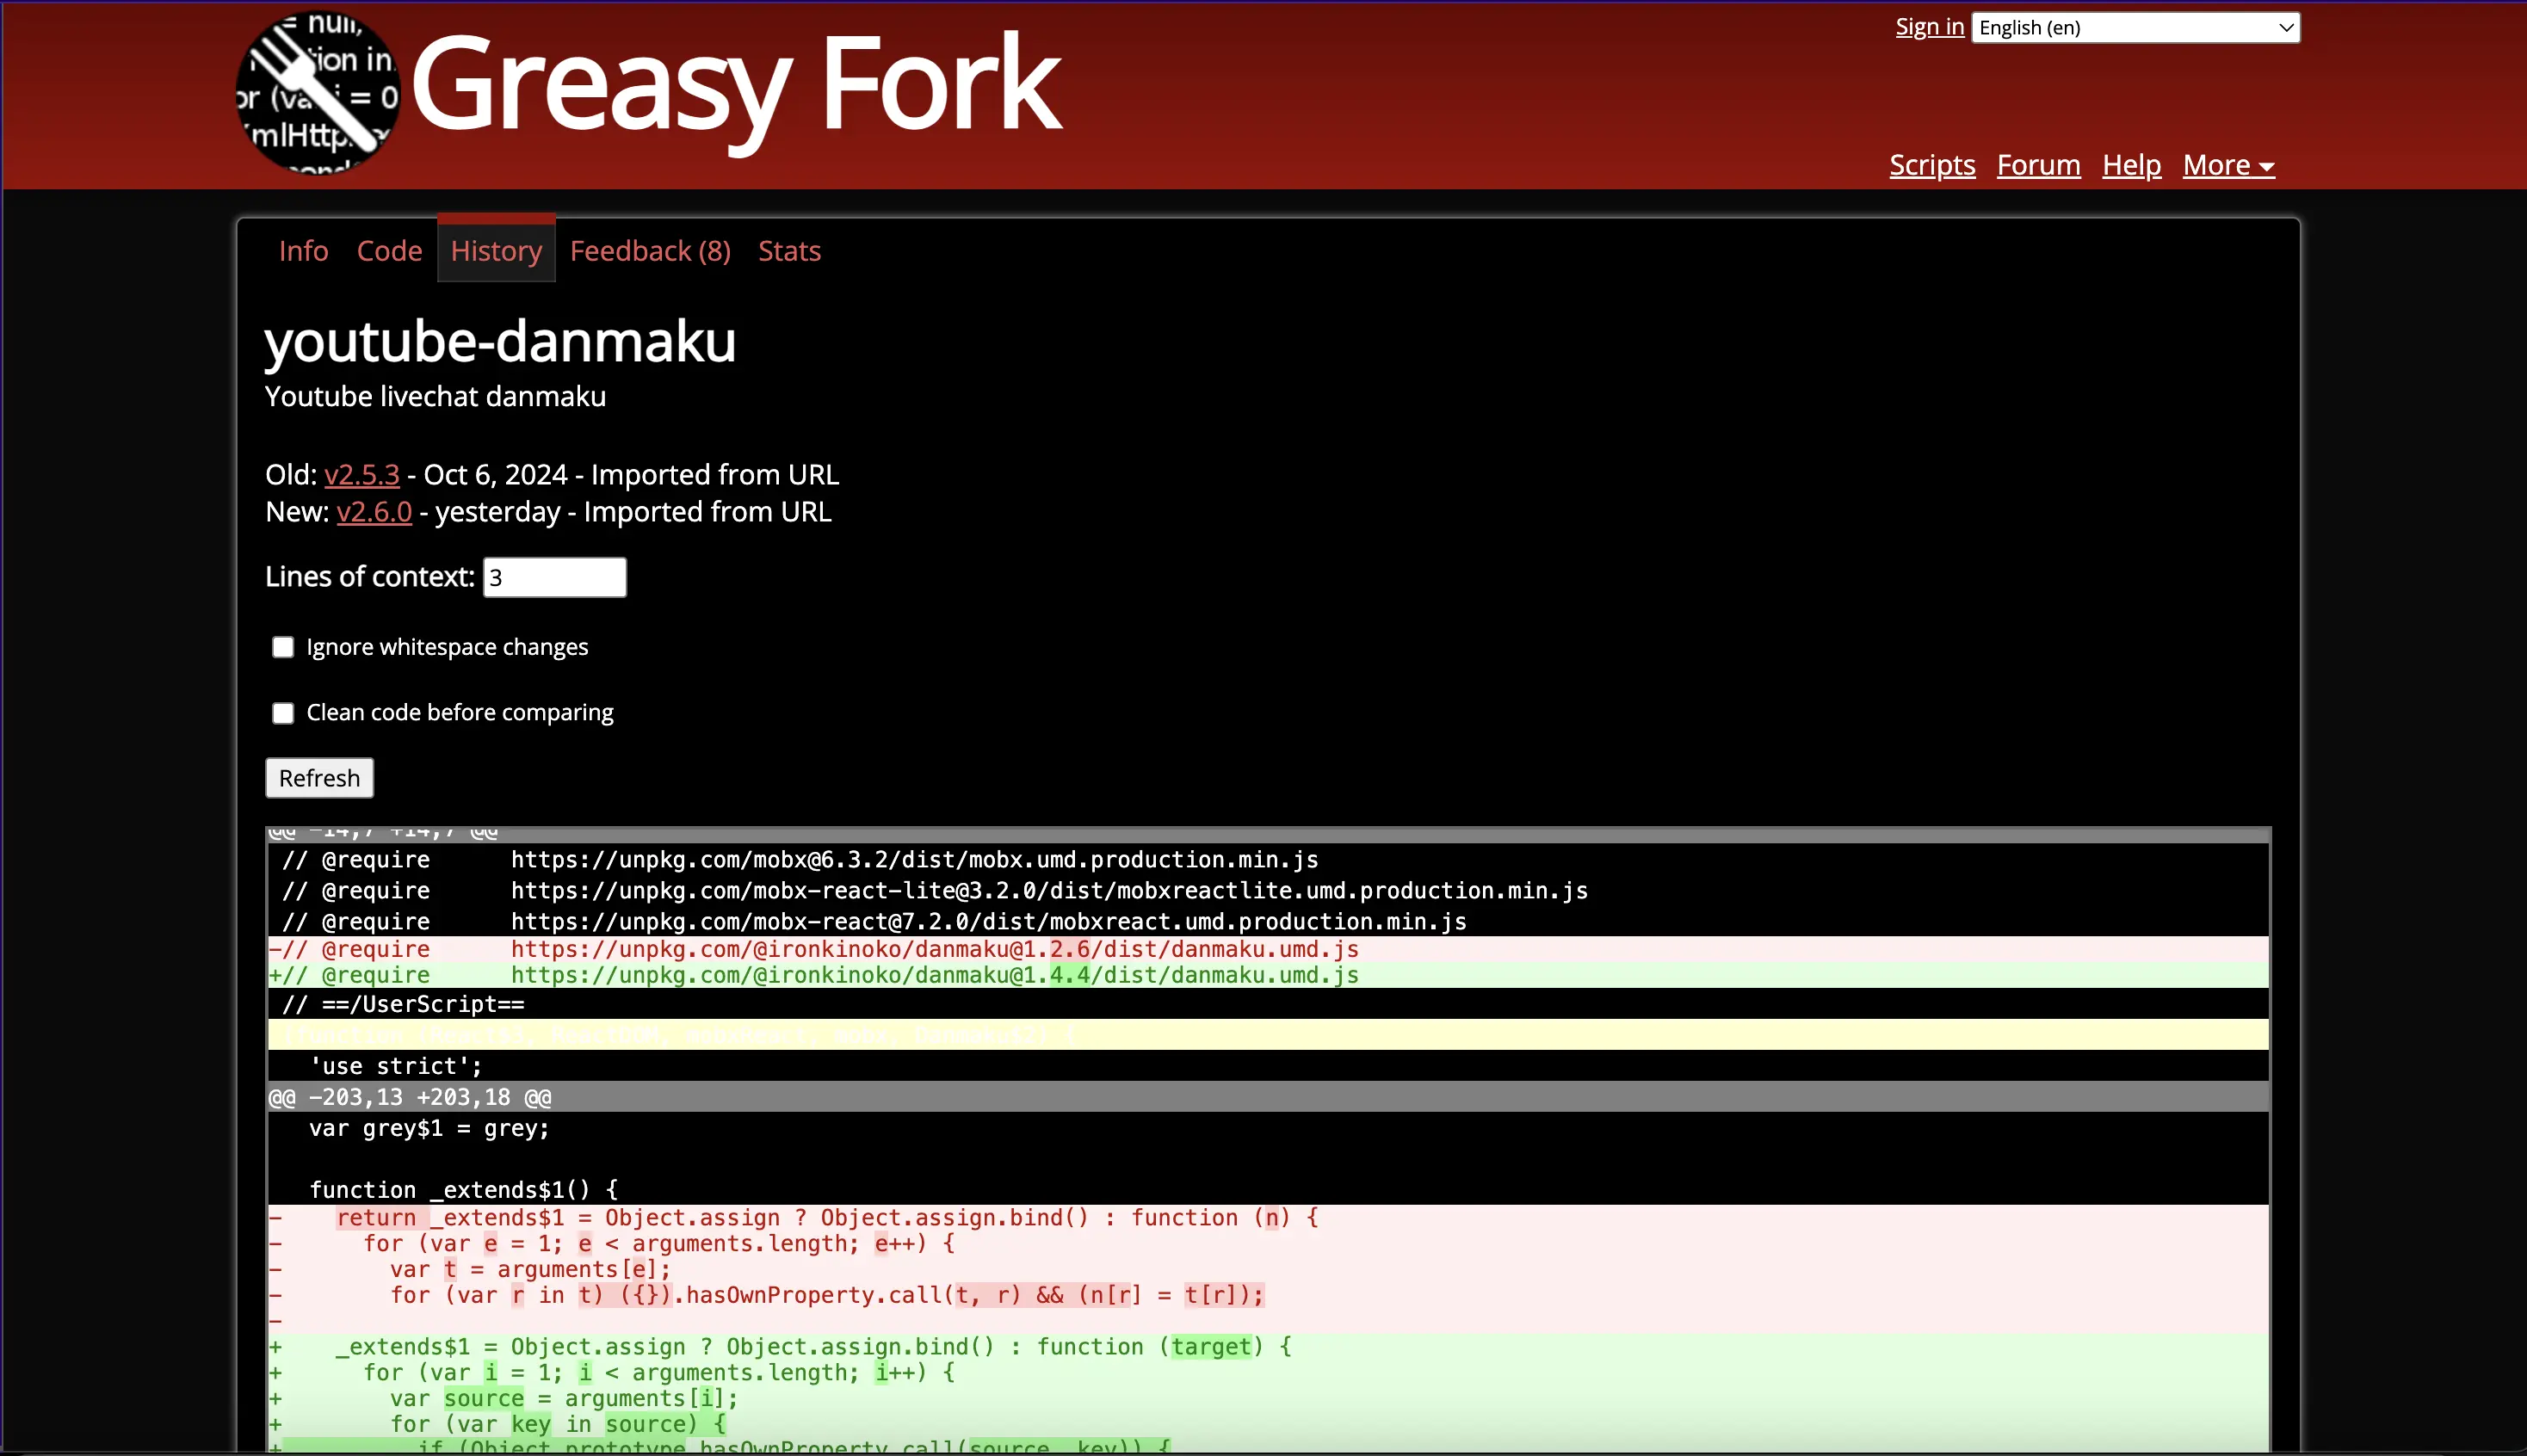Click the youtube-danmaku script heading
Screen dimensions: 2527x1456
click(x=500, y=341)
